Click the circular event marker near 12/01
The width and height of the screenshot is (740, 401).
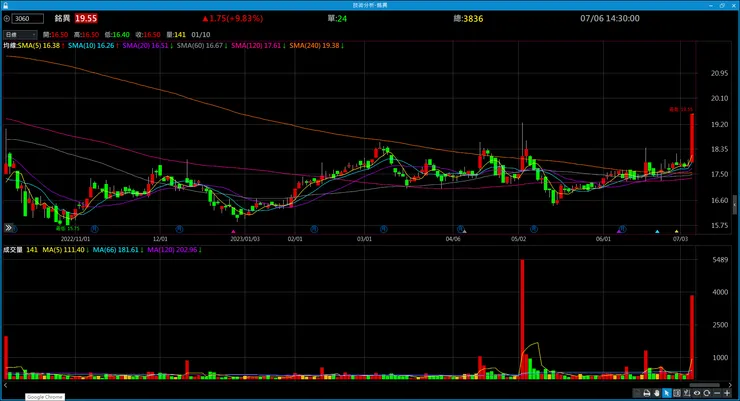[179, 229]
